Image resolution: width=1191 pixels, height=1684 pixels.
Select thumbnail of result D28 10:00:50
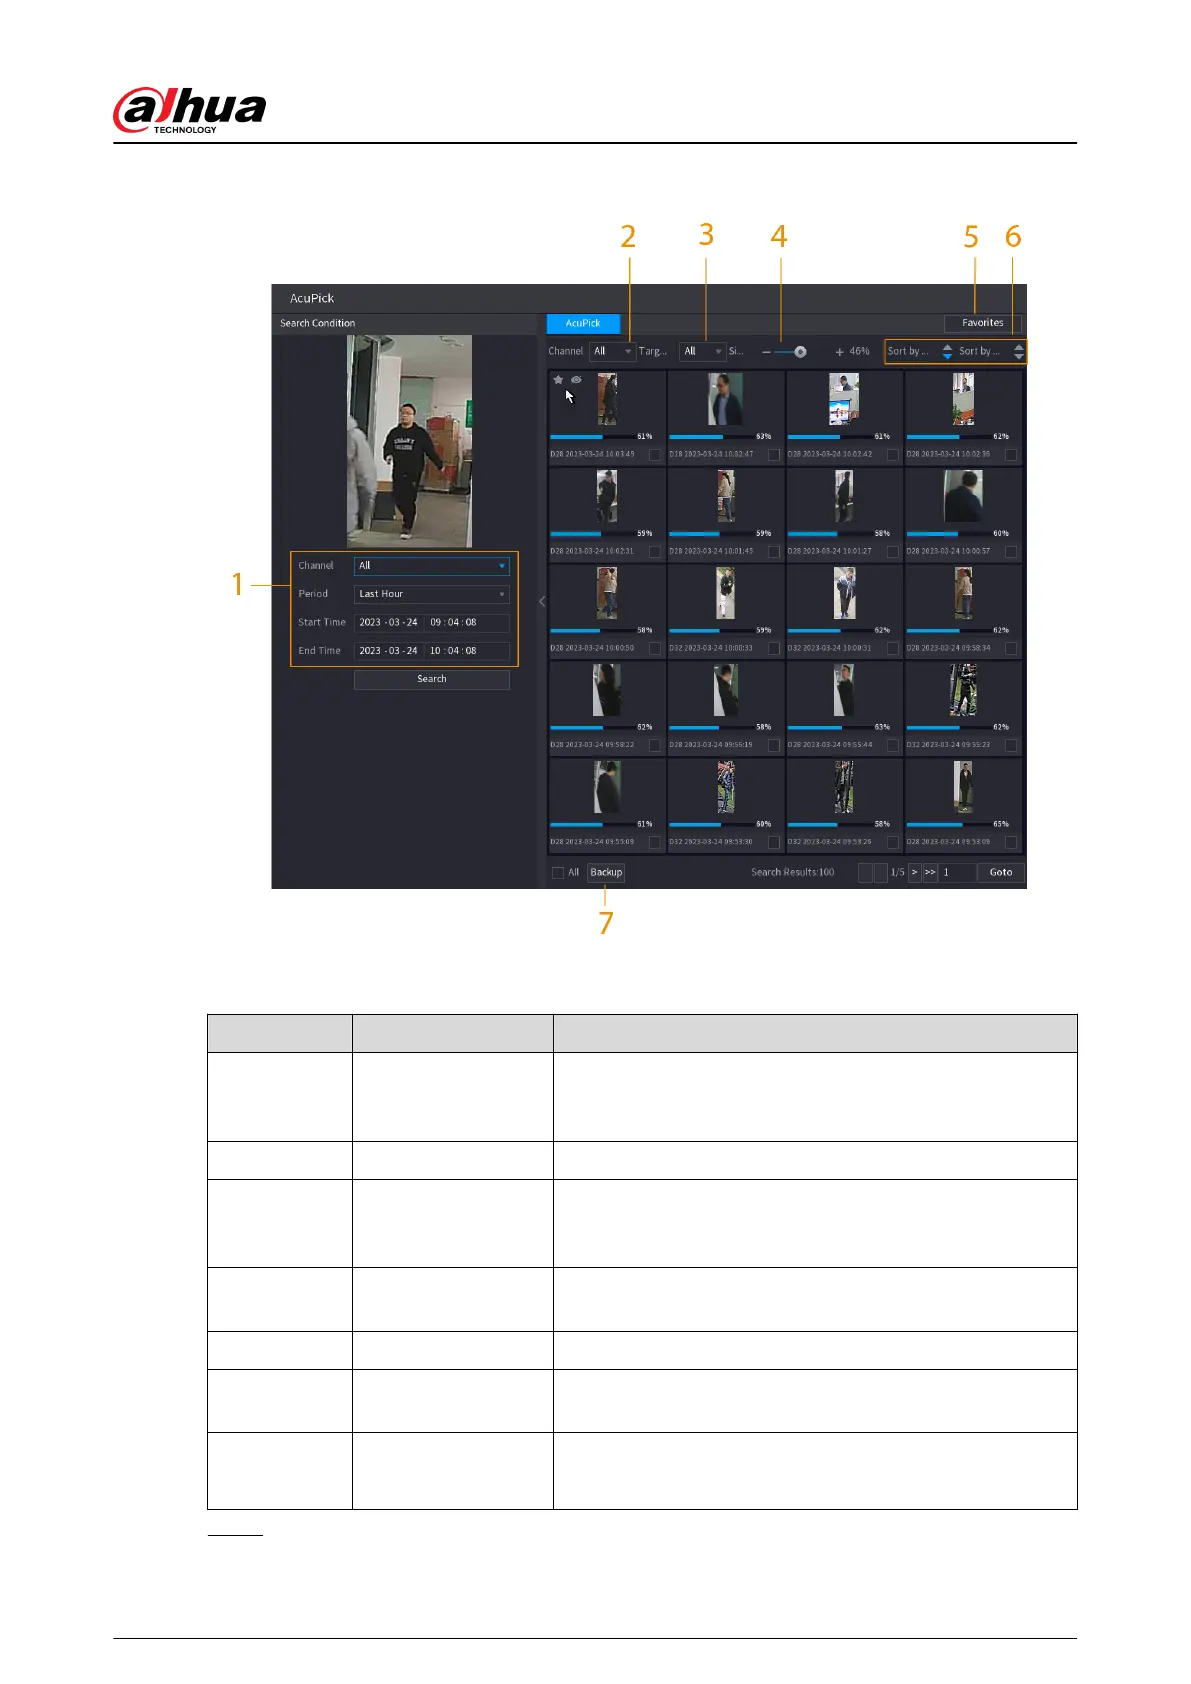[x=607, y=593]
